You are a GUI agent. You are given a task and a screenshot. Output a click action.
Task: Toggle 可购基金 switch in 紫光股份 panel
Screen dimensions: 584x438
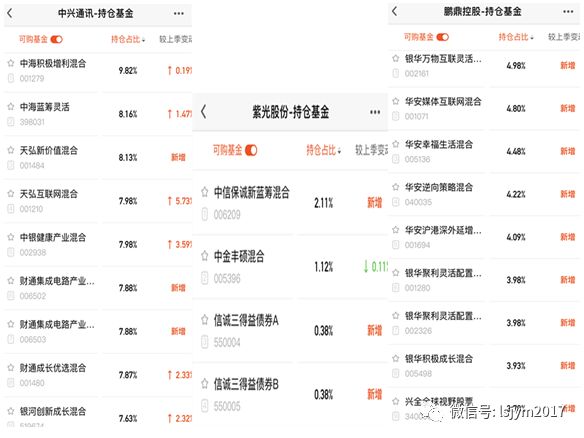coord(251,150)
